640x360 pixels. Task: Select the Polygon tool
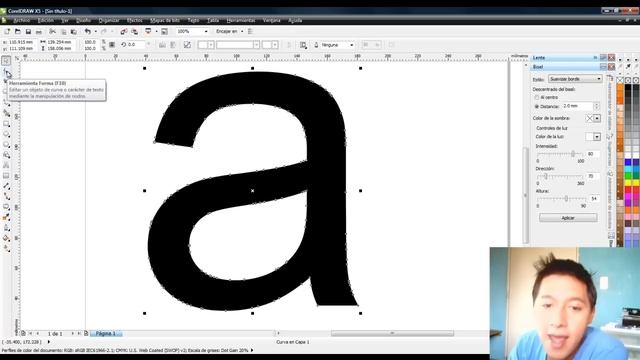tap(6, 144)
